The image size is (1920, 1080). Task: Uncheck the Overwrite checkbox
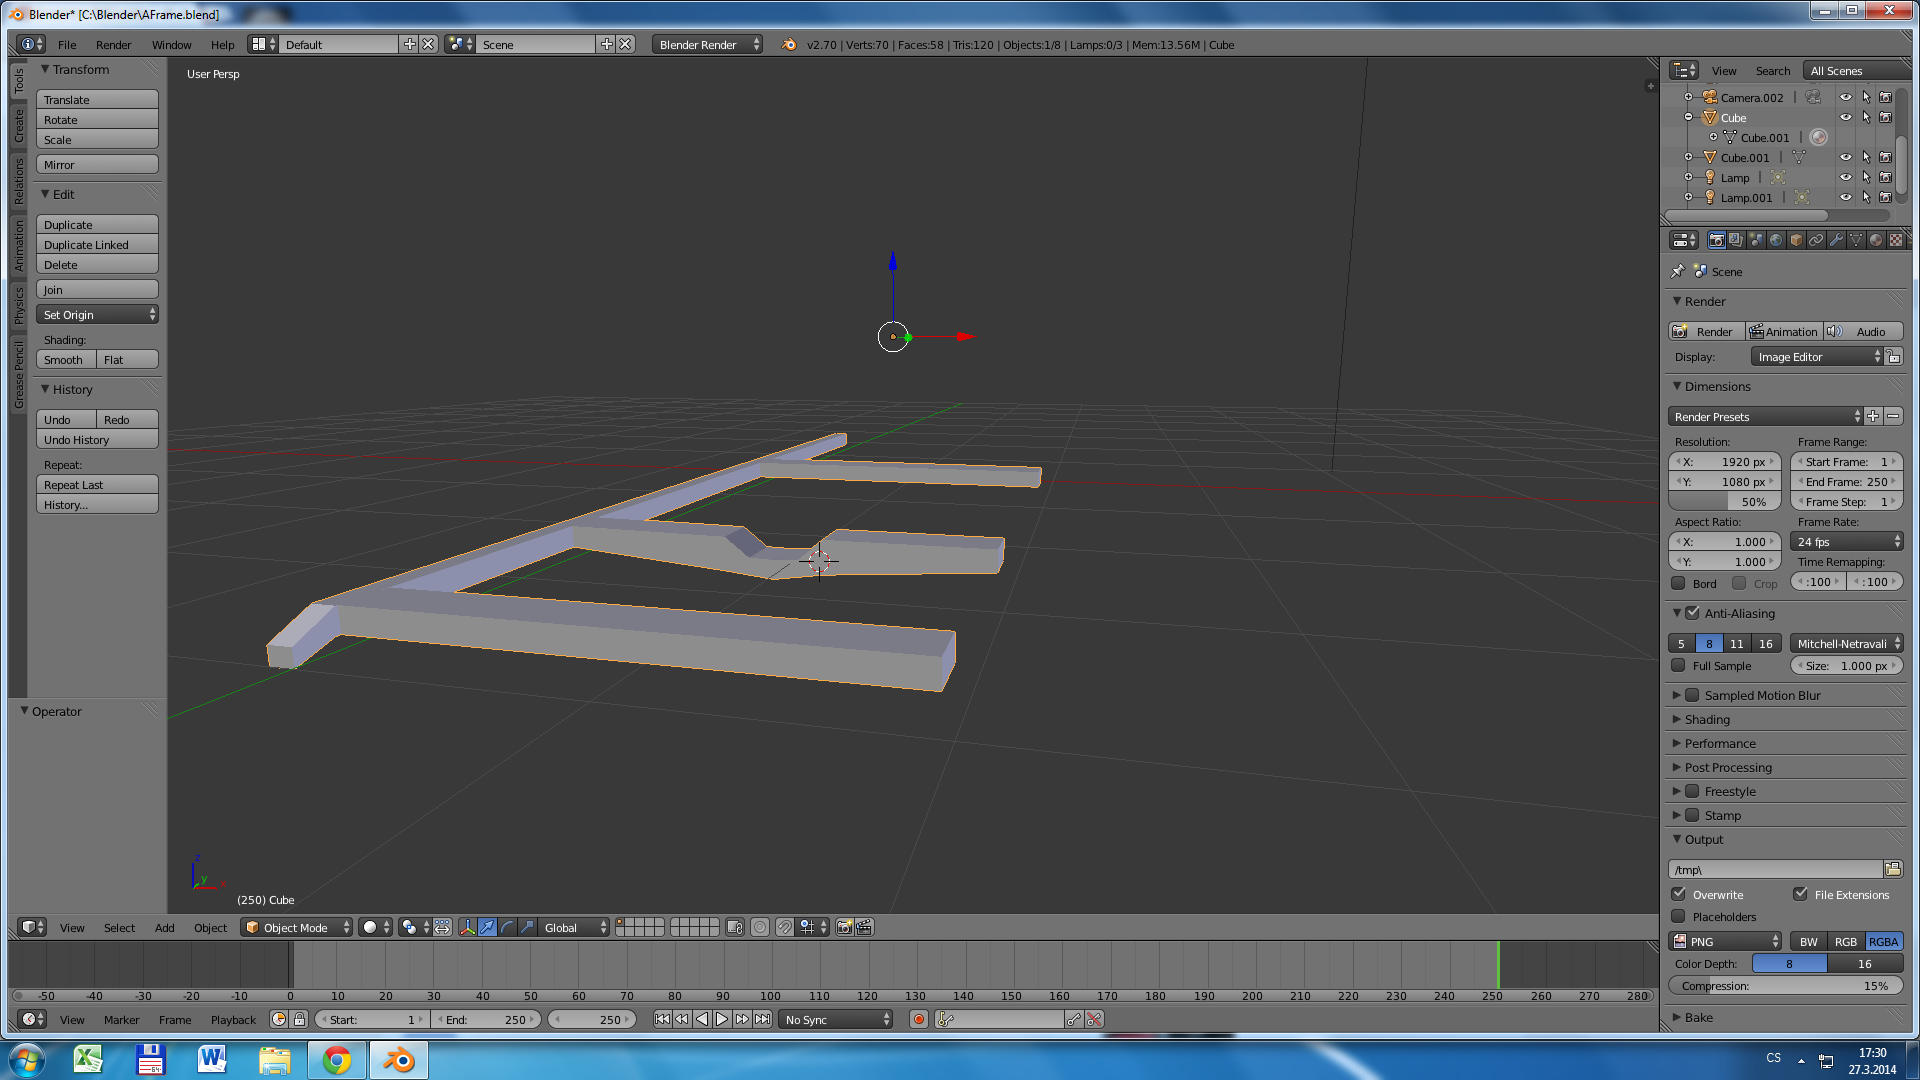tap(1679, 894)
